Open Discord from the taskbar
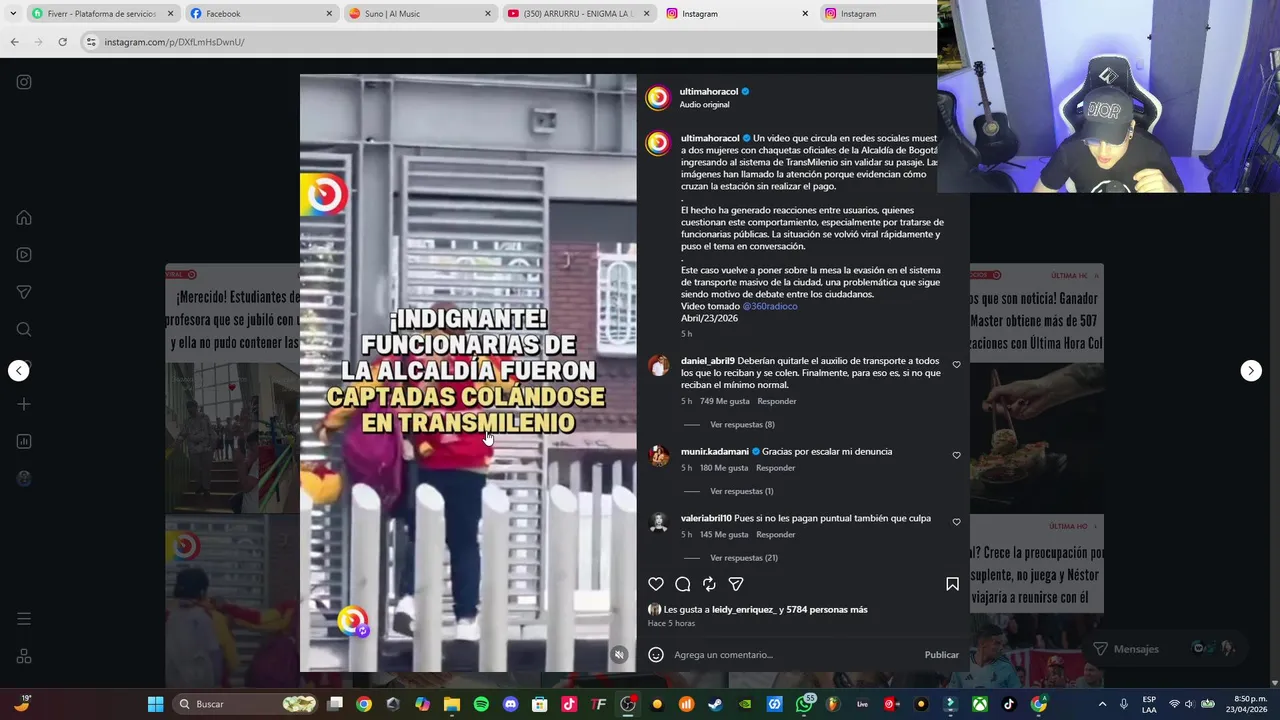 pos(511,704)
